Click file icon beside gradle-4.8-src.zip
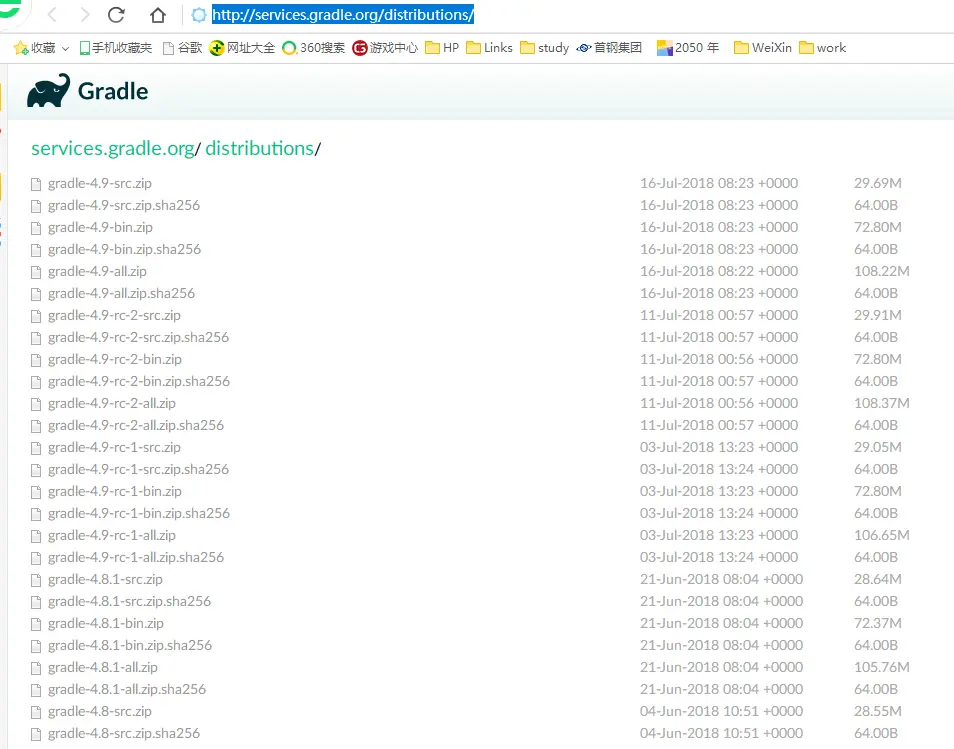This screenshot has height=749, width=954. point(36,711)
